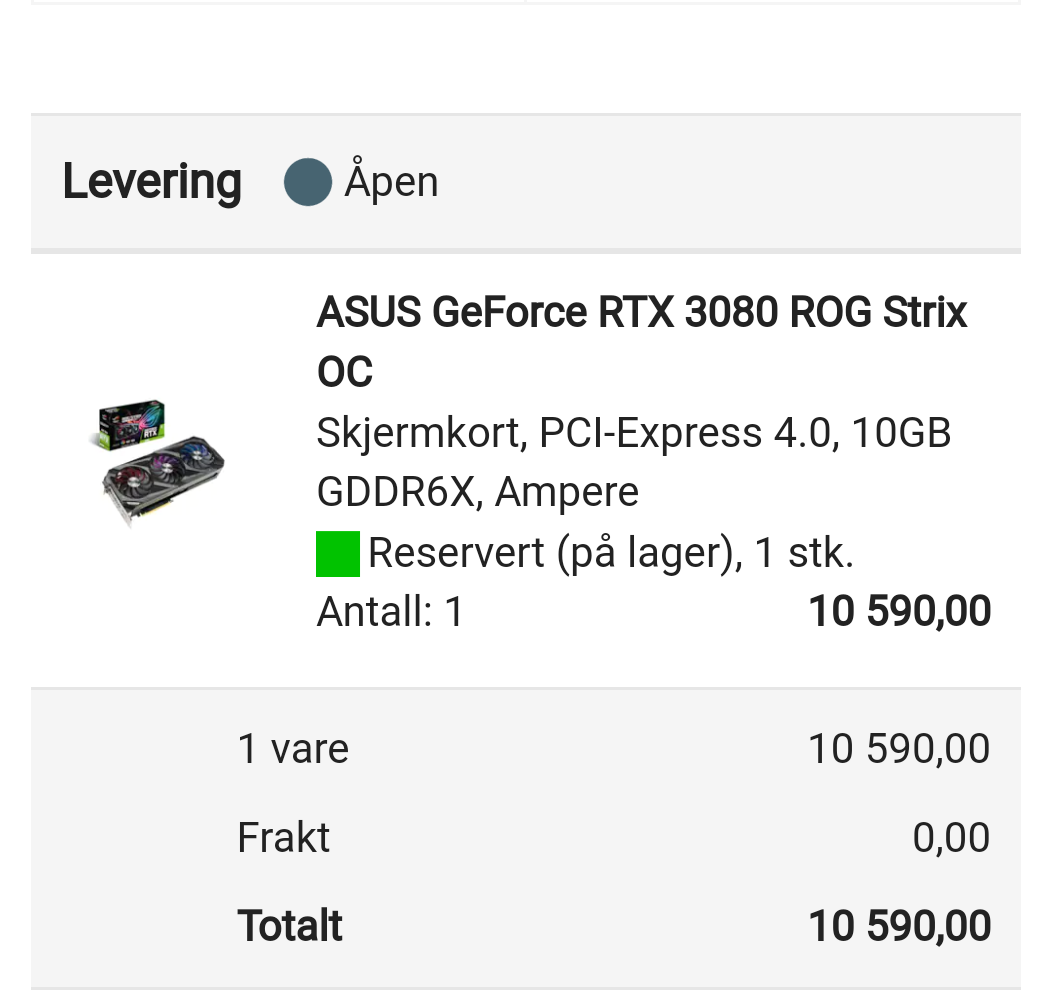Click the Frakt amount 0,00
The image size is (1037, 1004).
click(951, 837)
